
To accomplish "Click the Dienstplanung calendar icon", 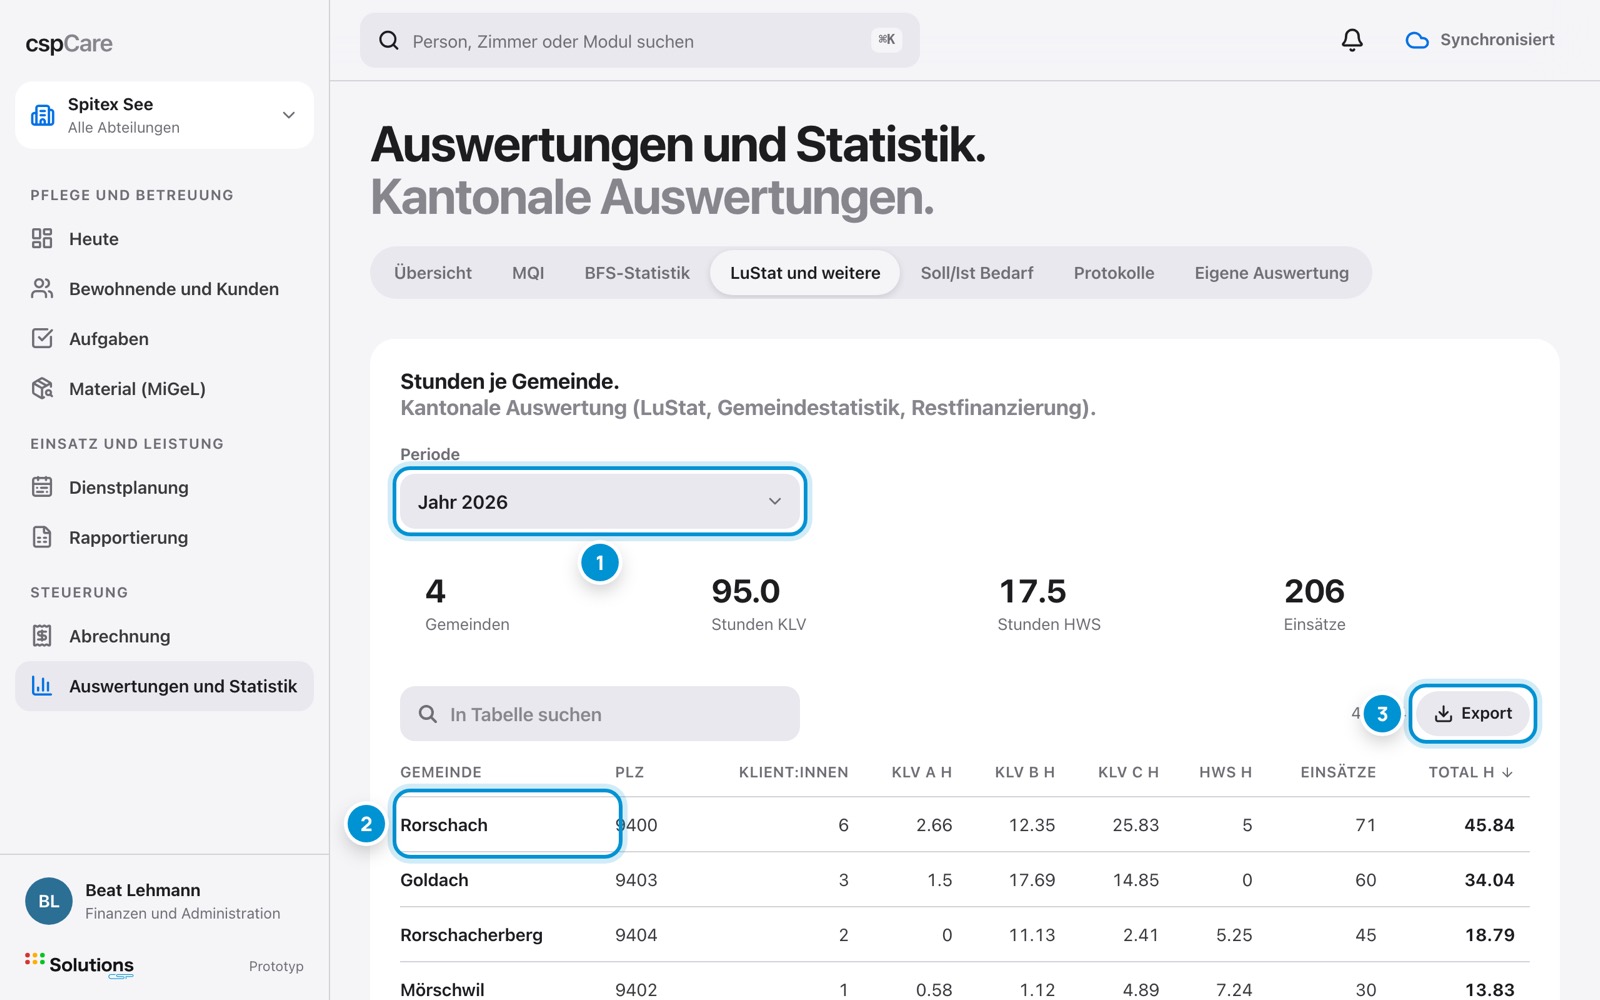I will coord(42,487).
